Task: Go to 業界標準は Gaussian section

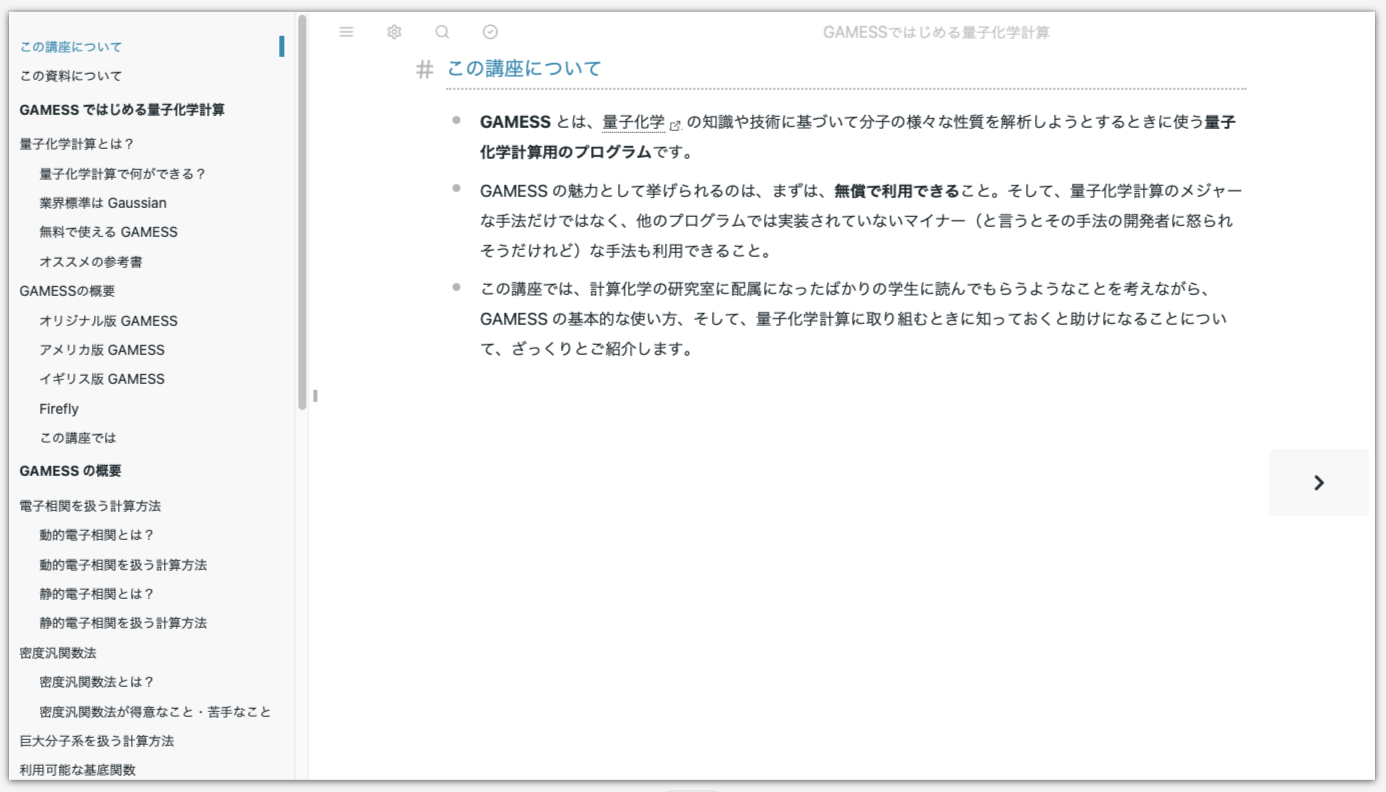Action: [x=103, y=203]
